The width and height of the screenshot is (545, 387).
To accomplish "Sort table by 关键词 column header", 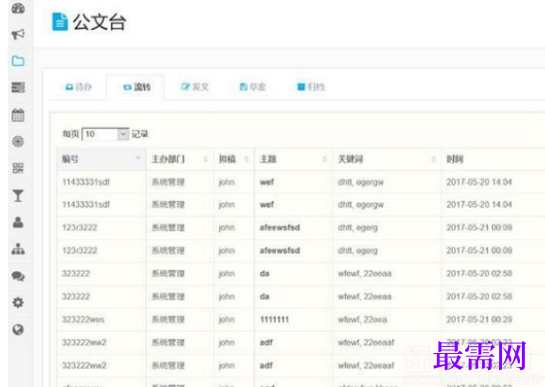I will point(387,159).
